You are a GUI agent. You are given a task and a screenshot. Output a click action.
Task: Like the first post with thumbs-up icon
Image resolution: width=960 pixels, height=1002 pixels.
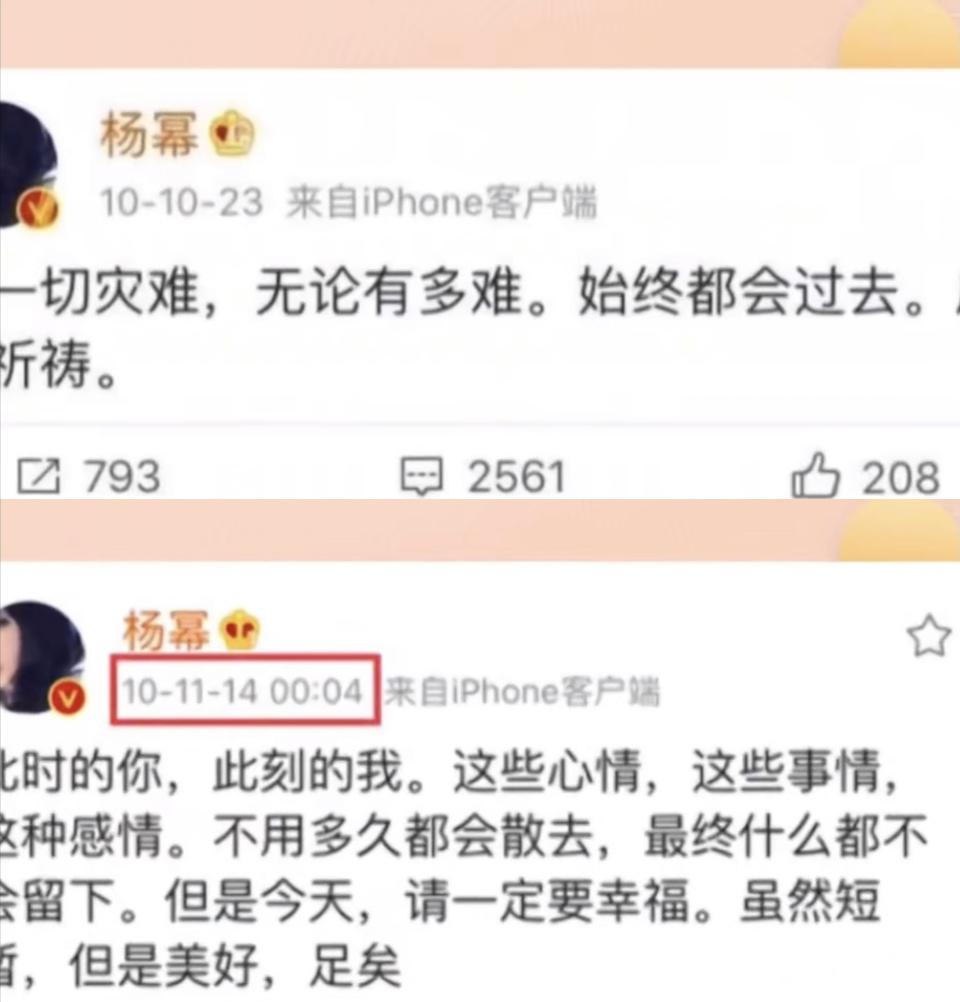click(x=815, y=475)
